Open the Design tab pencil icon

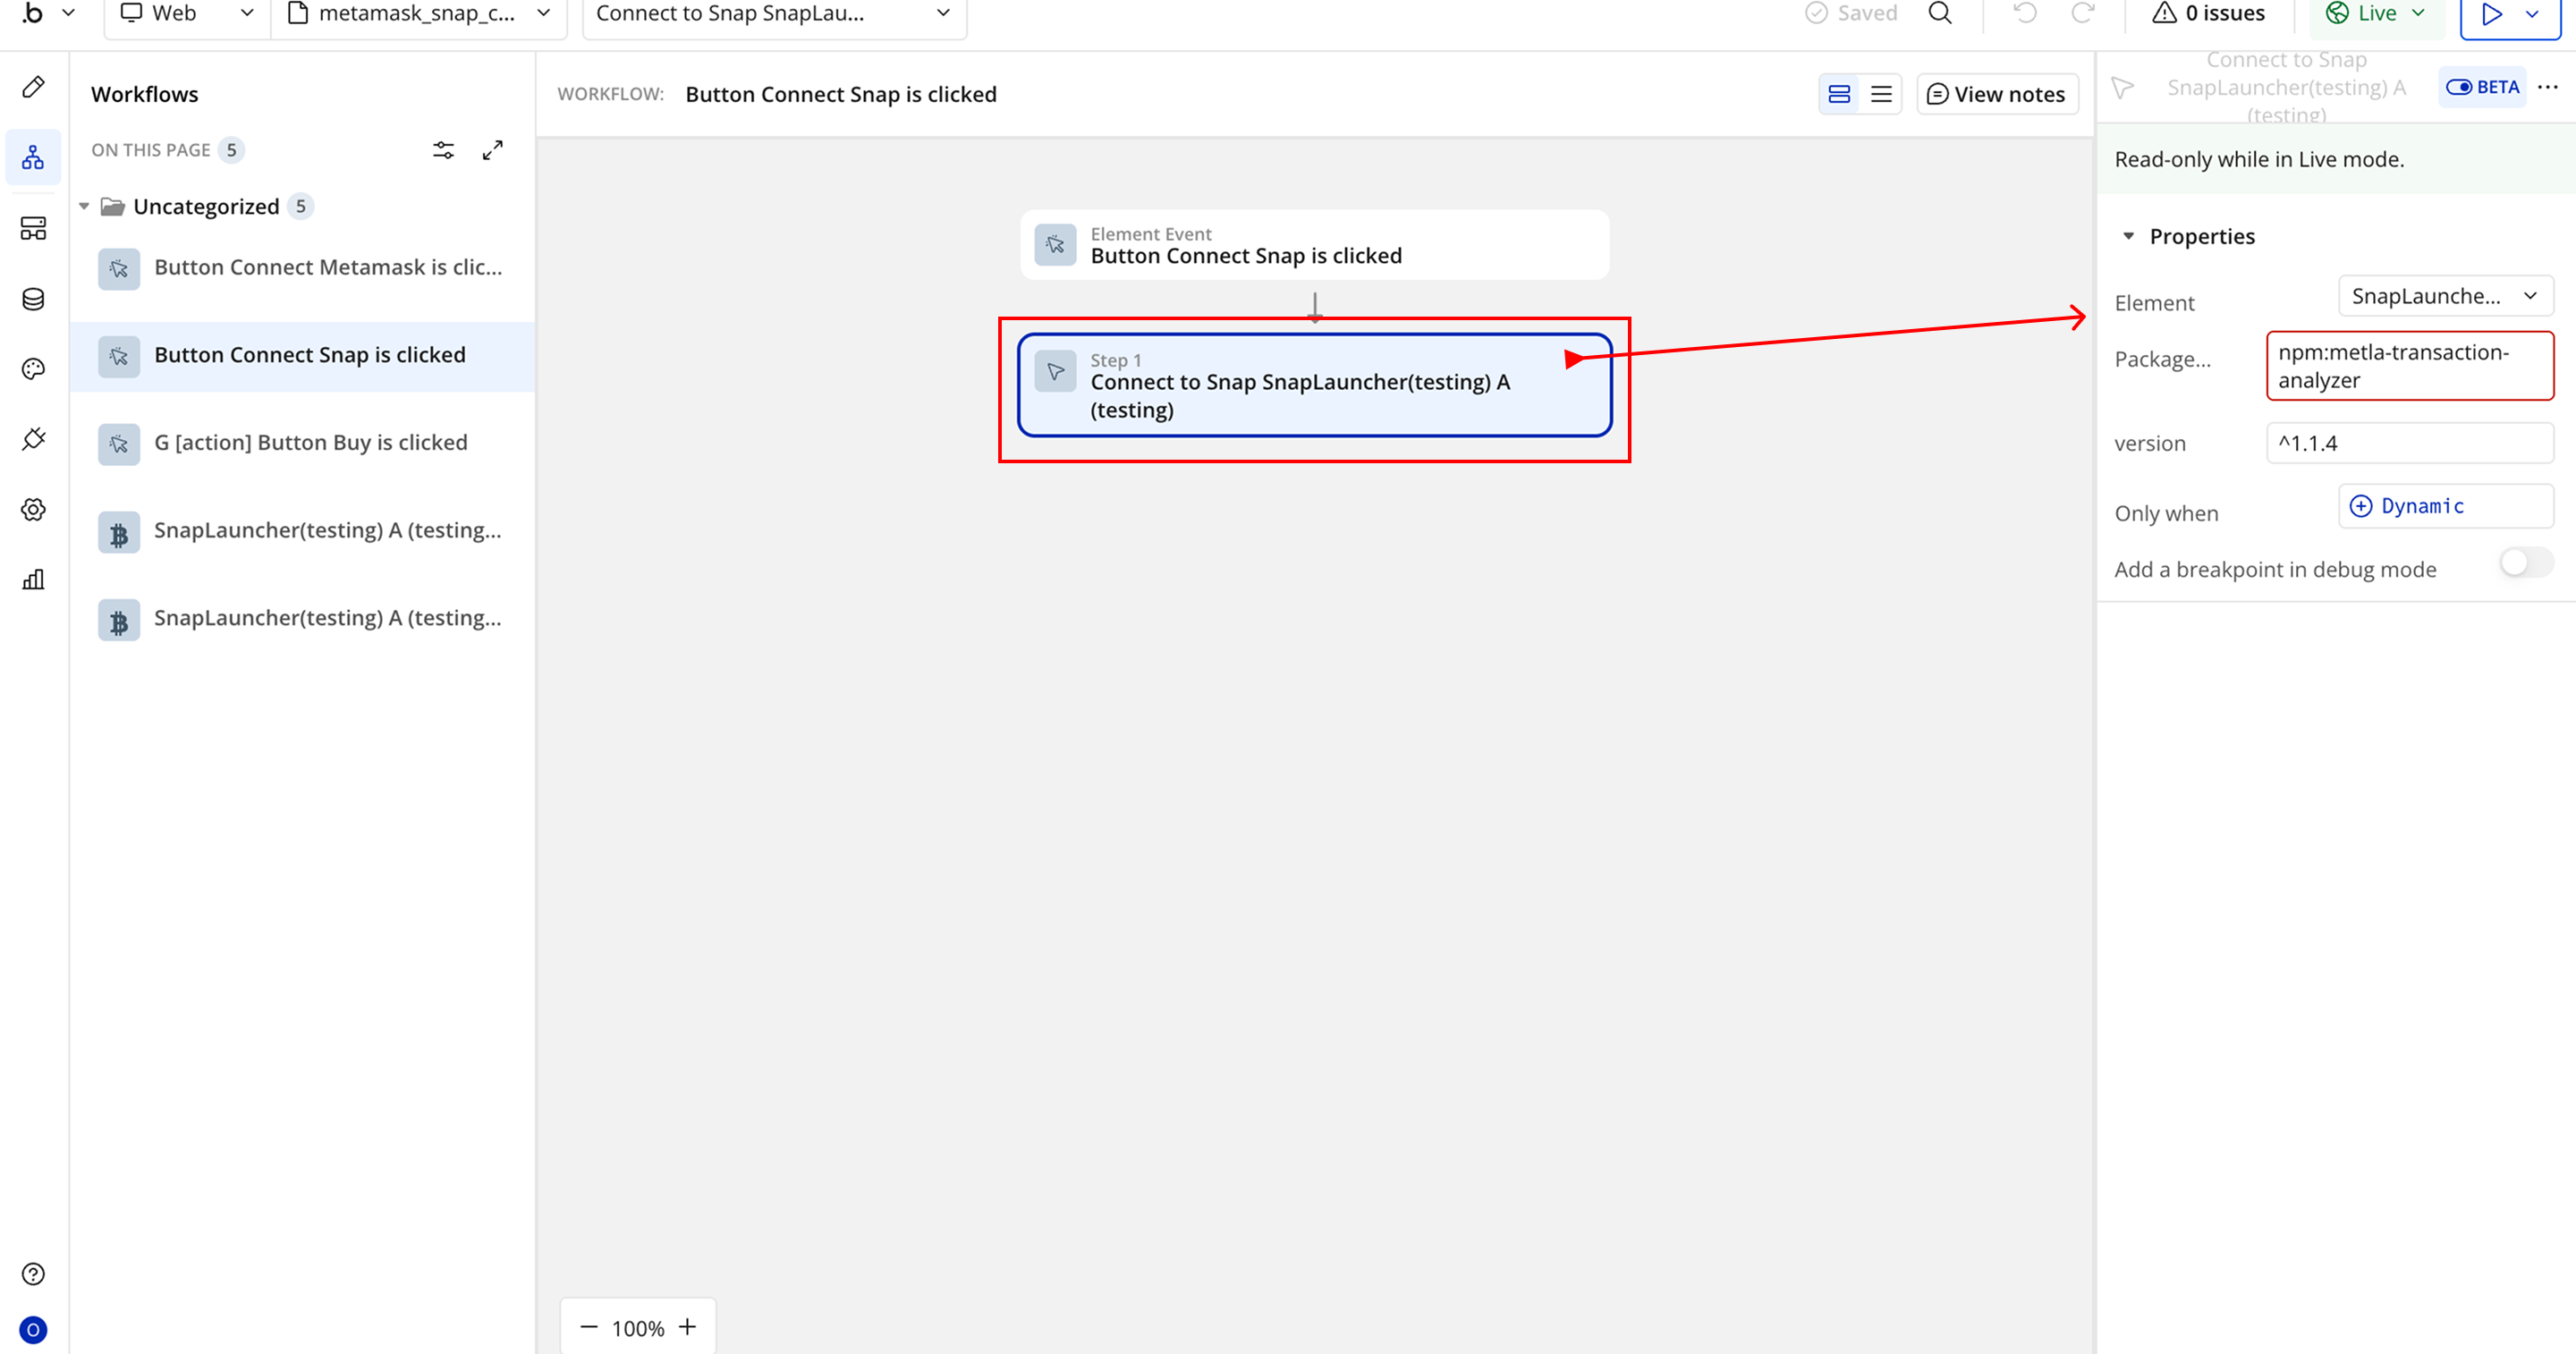pos(33,87)
